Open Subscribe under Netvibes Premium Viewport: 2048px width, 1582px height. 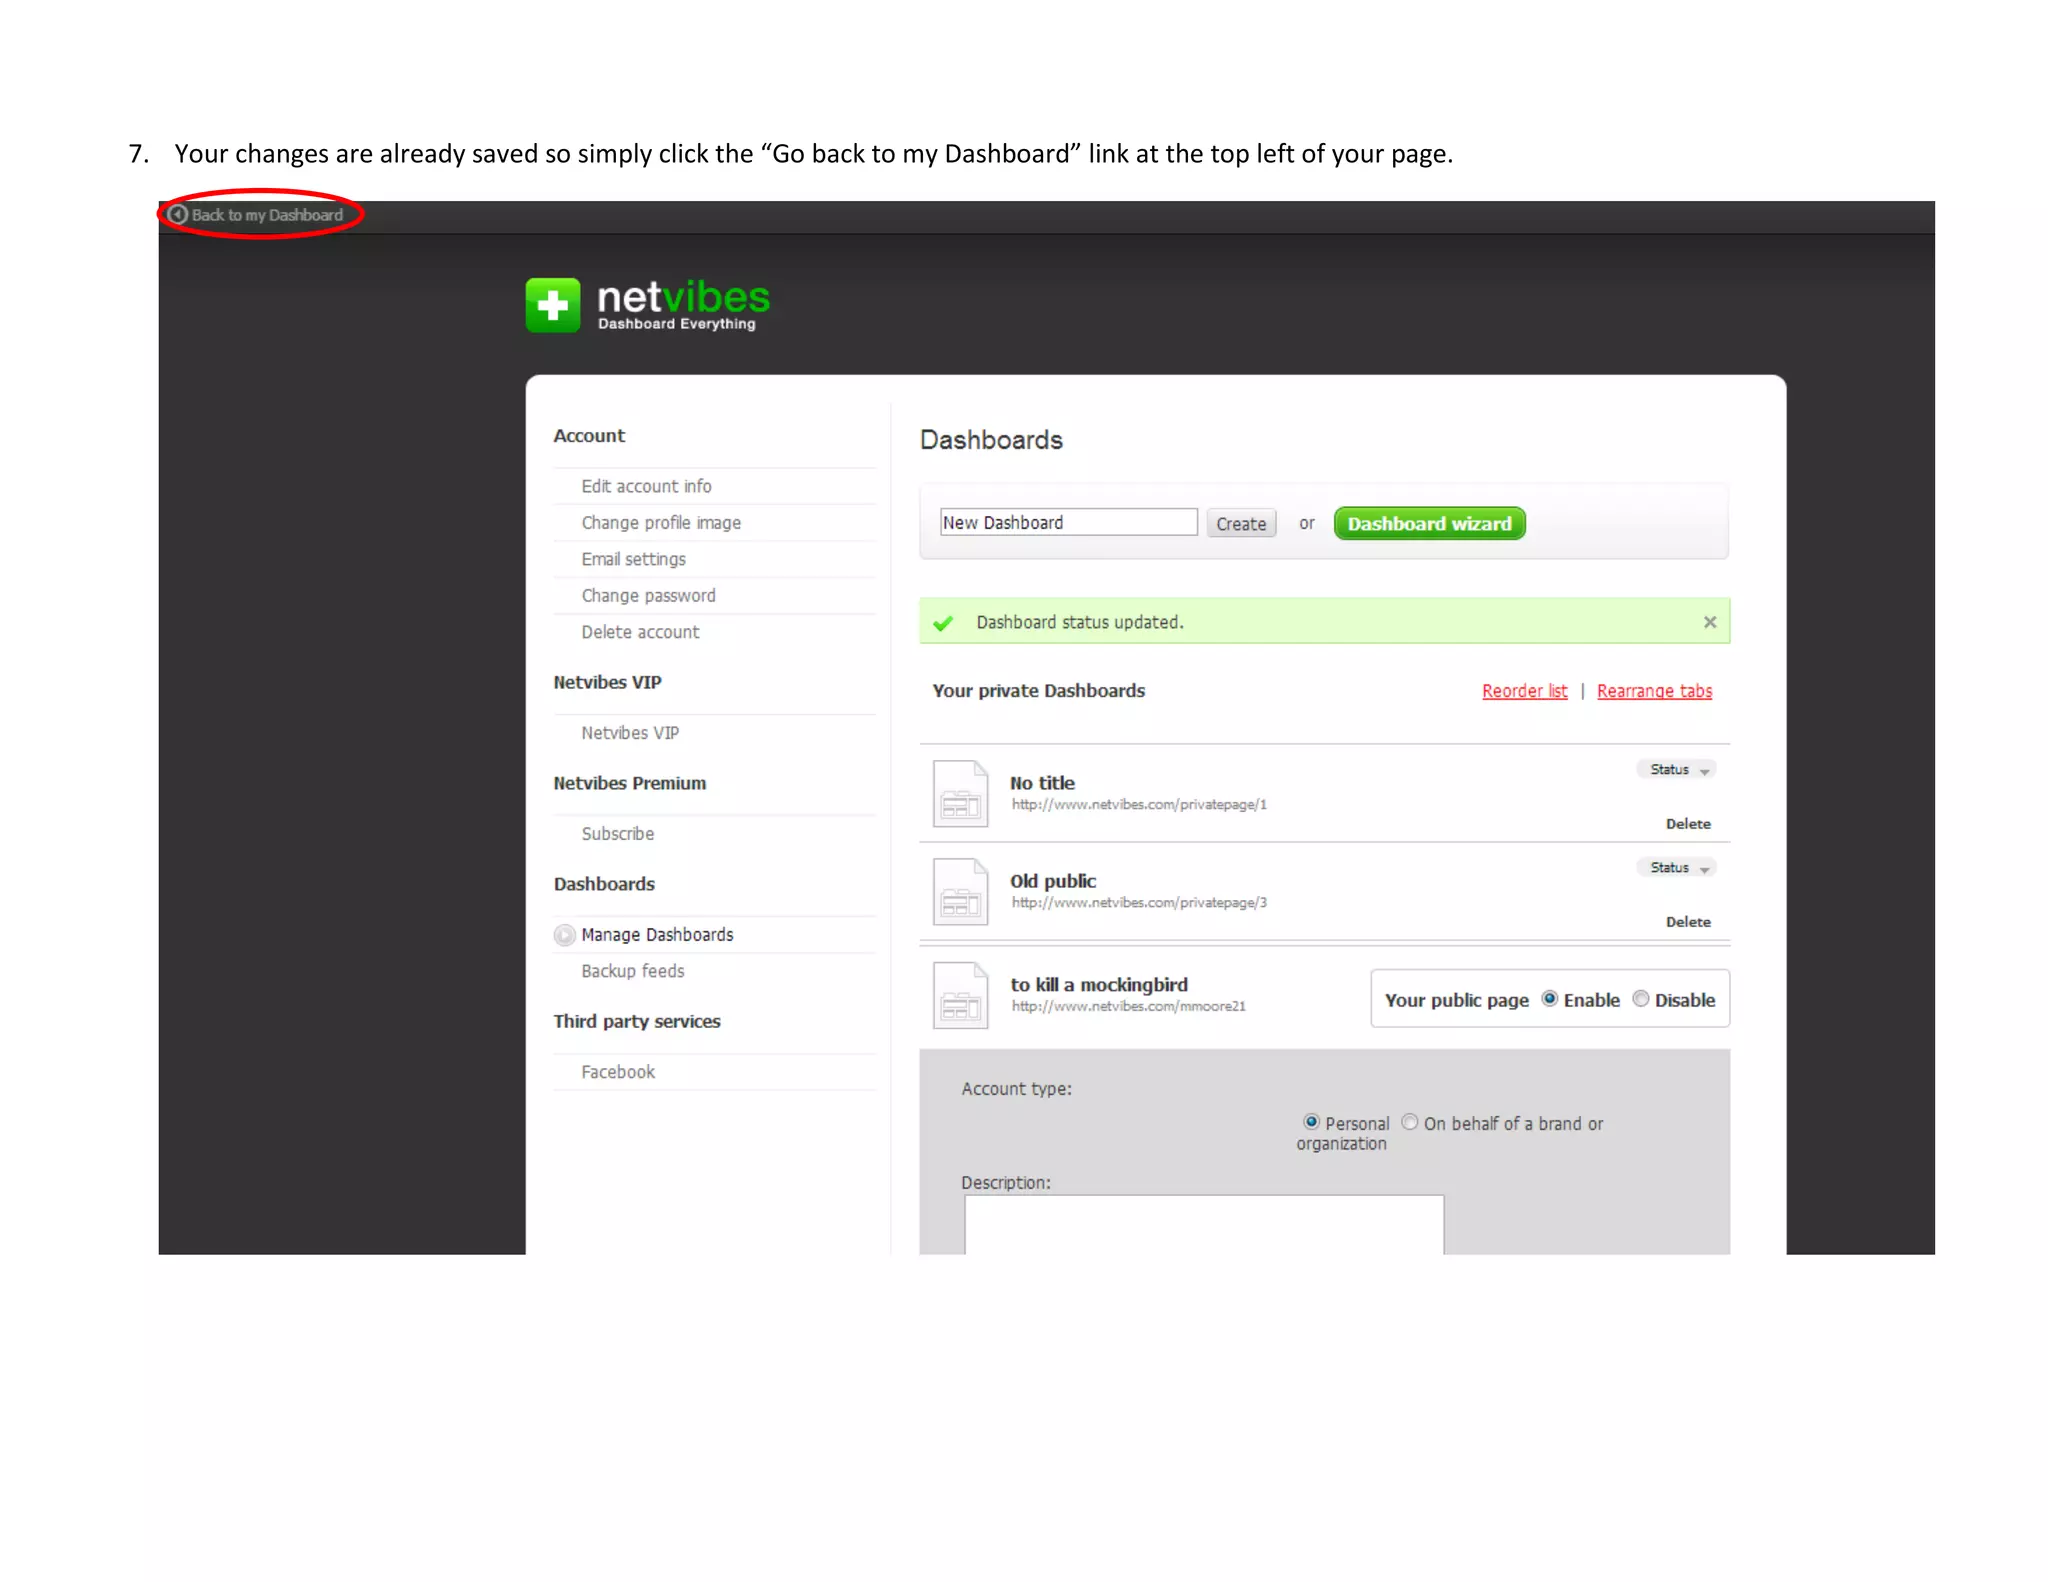(x=617, y=834)
